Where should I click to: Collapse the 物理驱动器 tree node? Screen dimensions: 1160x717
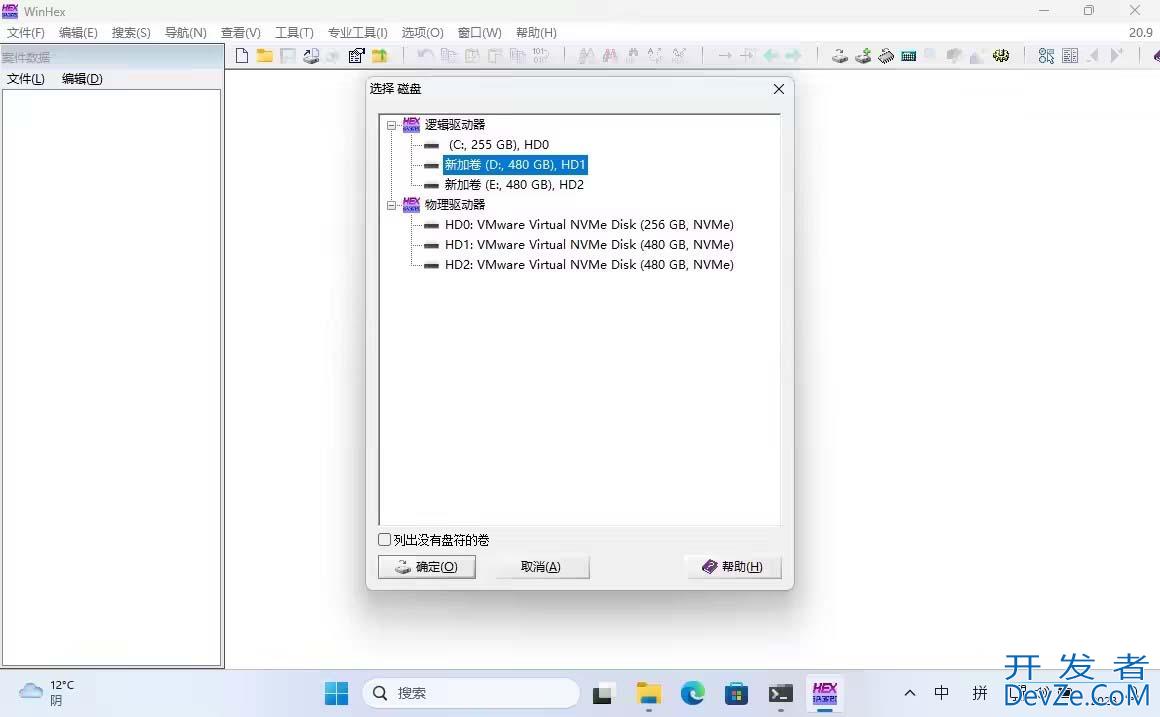pos(391,205)
